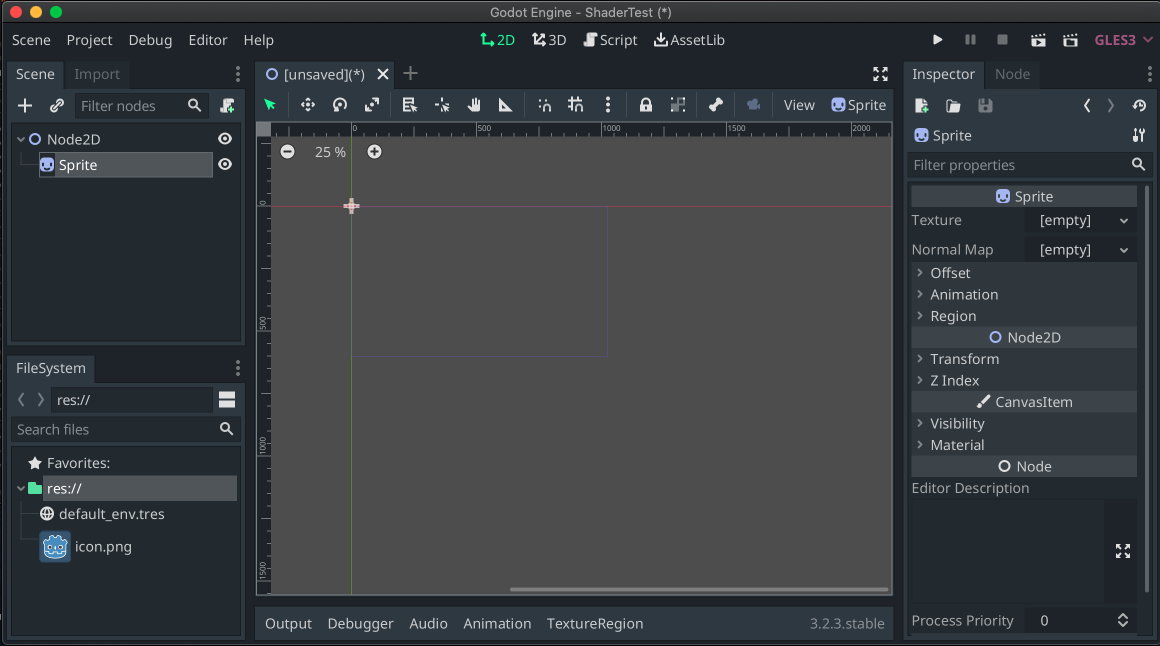Image resolution: width=1160 pixels, height=646 pixels.
Task: Switch to the Node tab
Action: point(1012,74)
